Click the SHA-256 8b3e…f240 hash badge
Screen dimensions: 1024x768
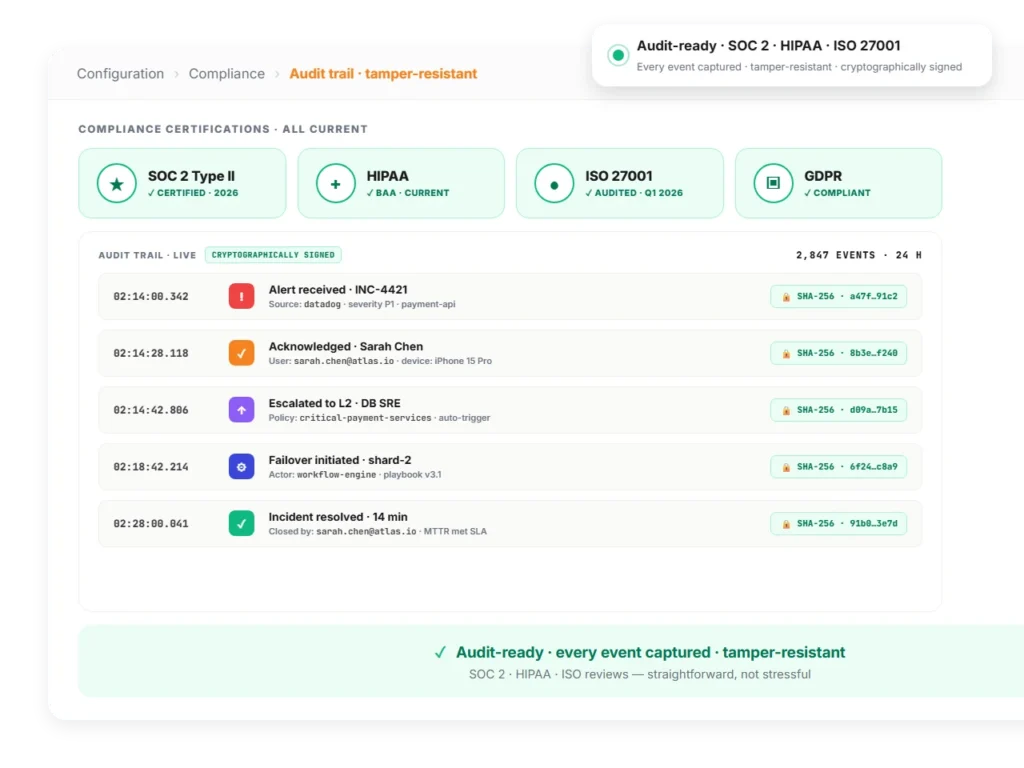coord(839,353)
